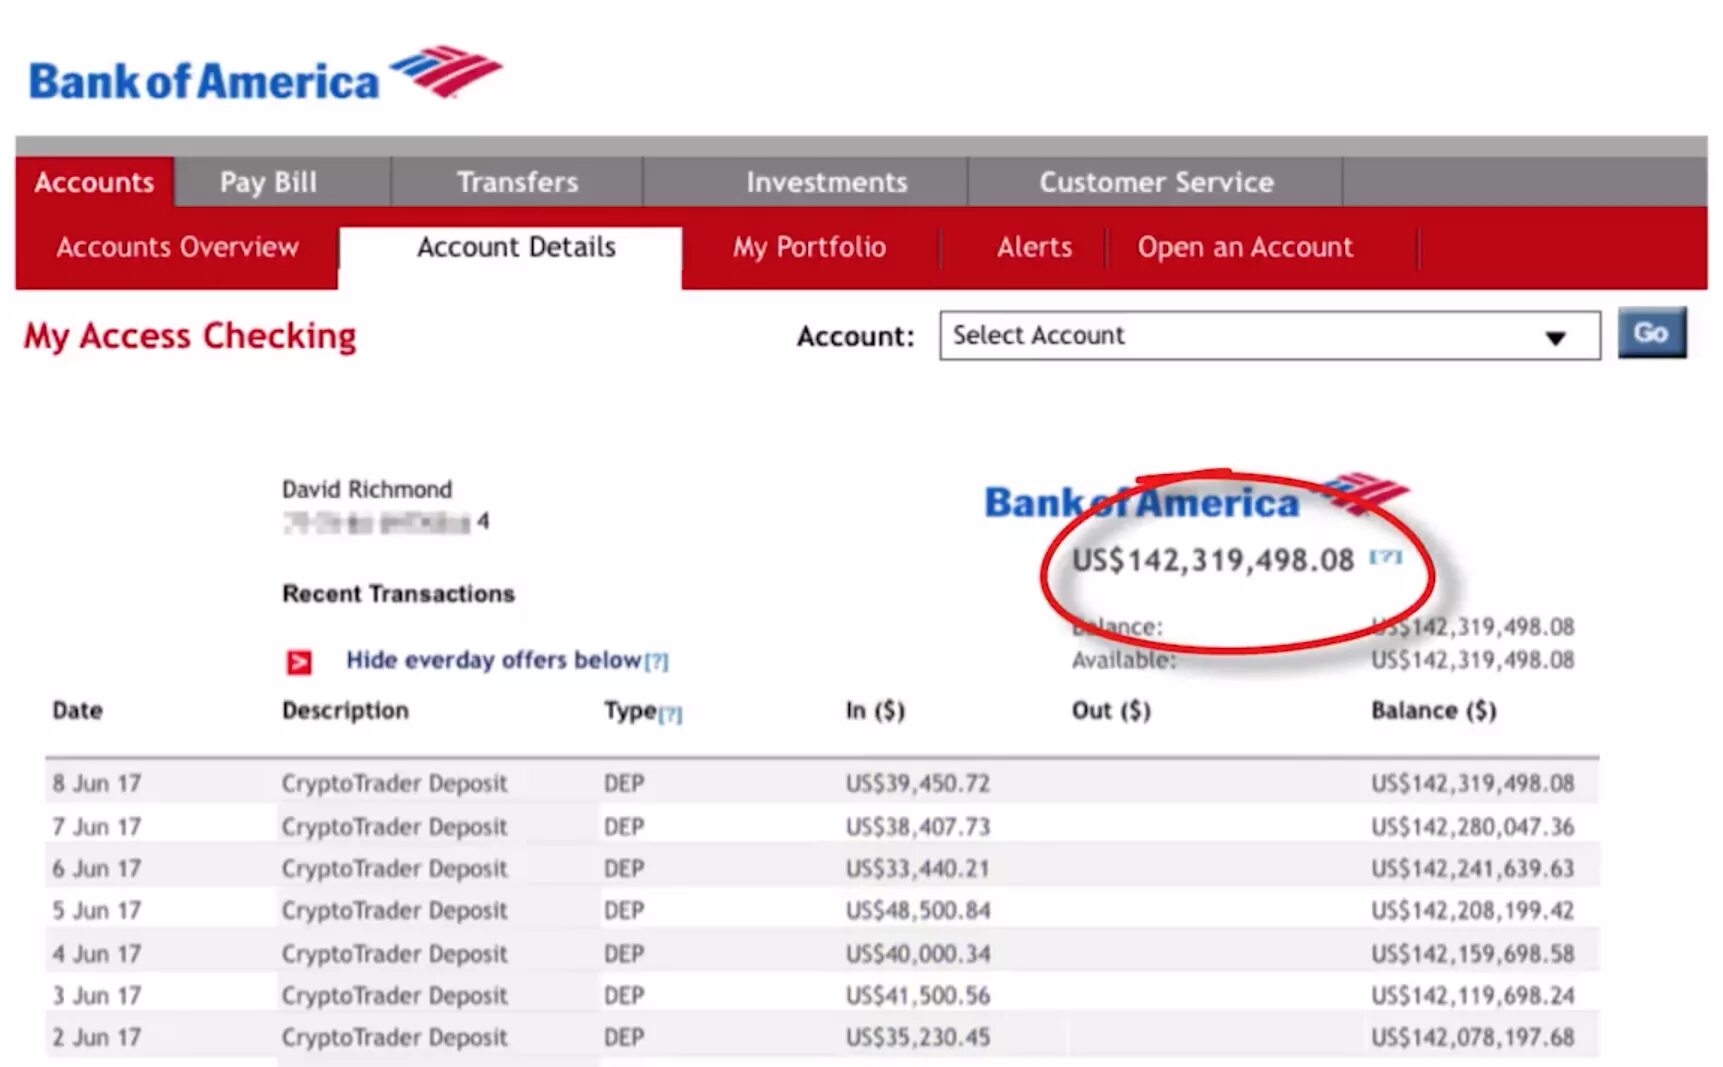
Task: Click Open an Account
Action: (x=1245, y=247)
